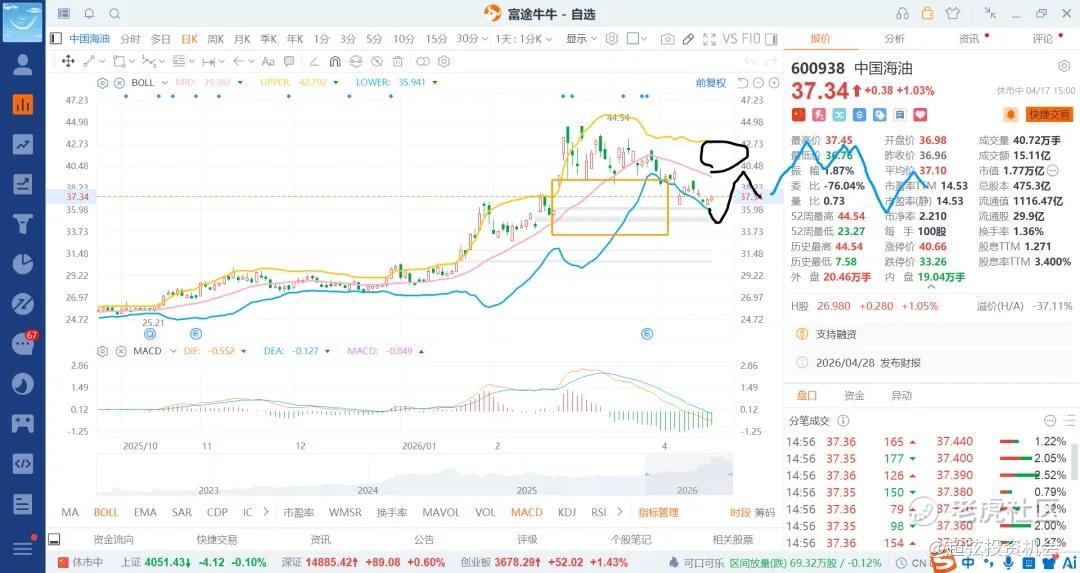Screen dimensions: 1080x573
Task: Open the search magnifier in title bar
Action: pyautogui.click(x=115, y=14)
